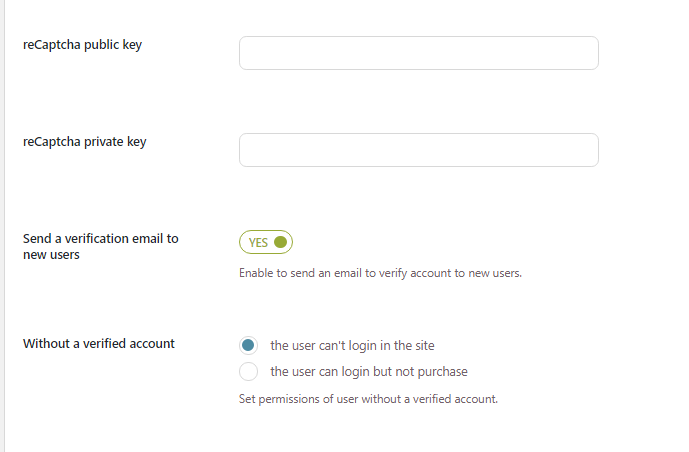The image size is (689, 452).
Task: Click the word 'purchase' in the second radio option
Action: (443, 372)
